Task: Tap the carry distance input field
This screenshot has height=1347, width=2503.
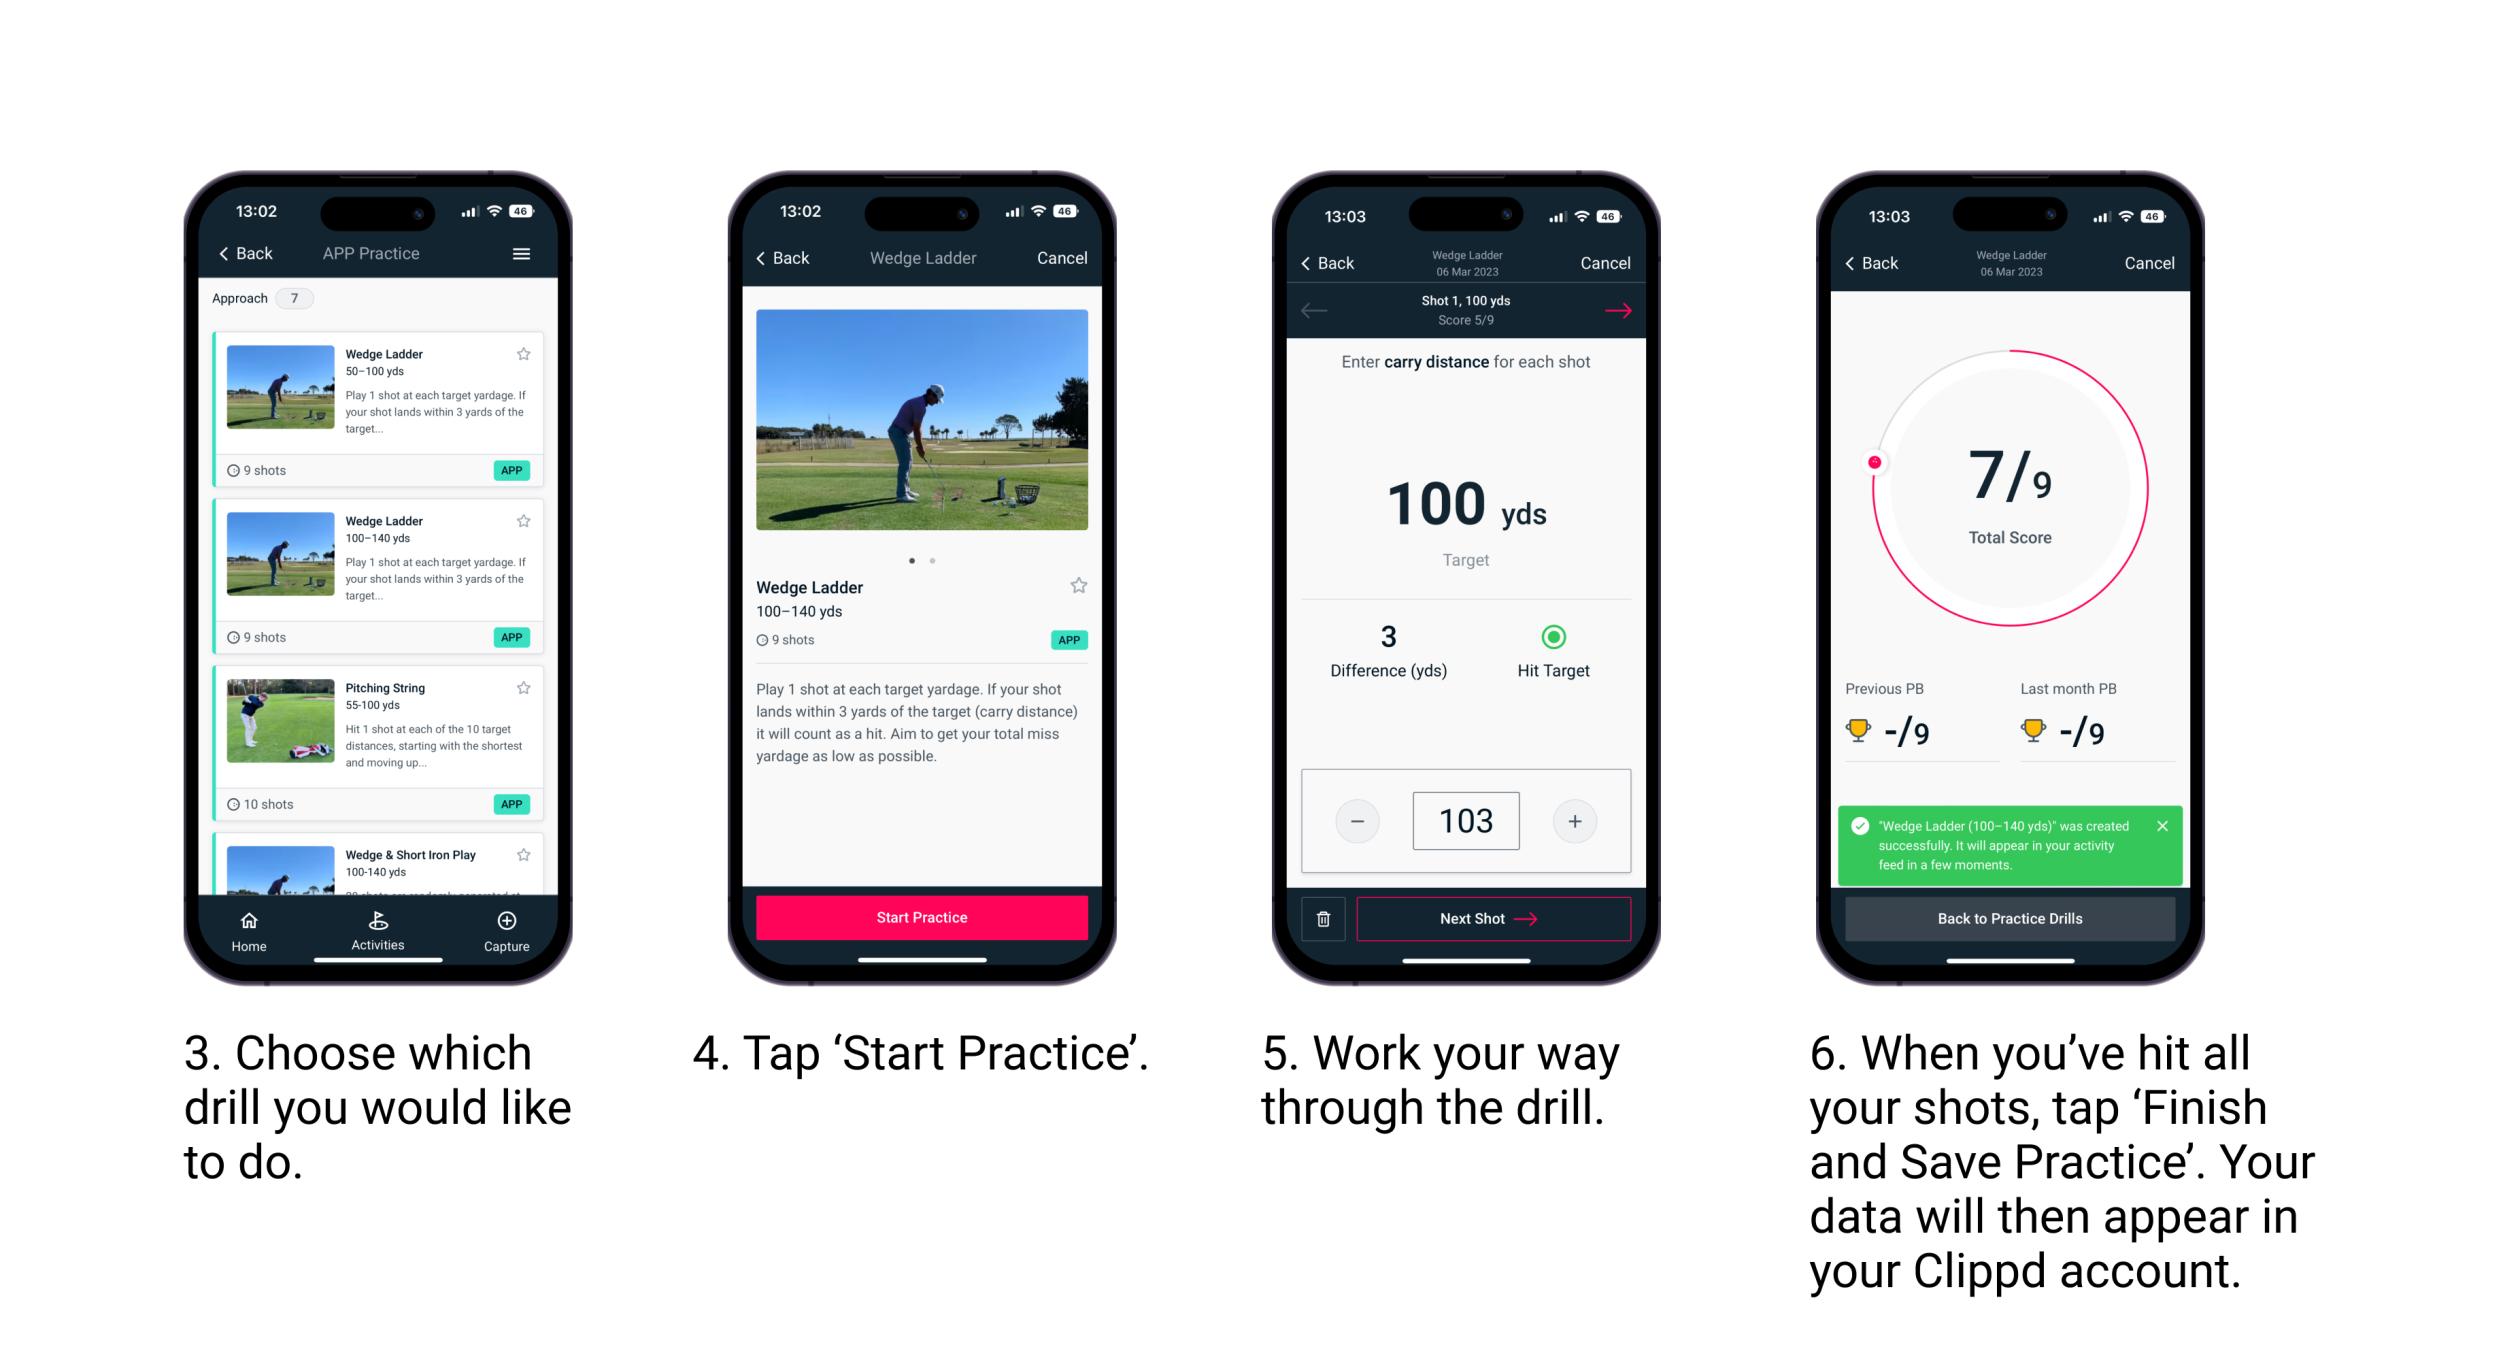Action: tap(1466, 819)
